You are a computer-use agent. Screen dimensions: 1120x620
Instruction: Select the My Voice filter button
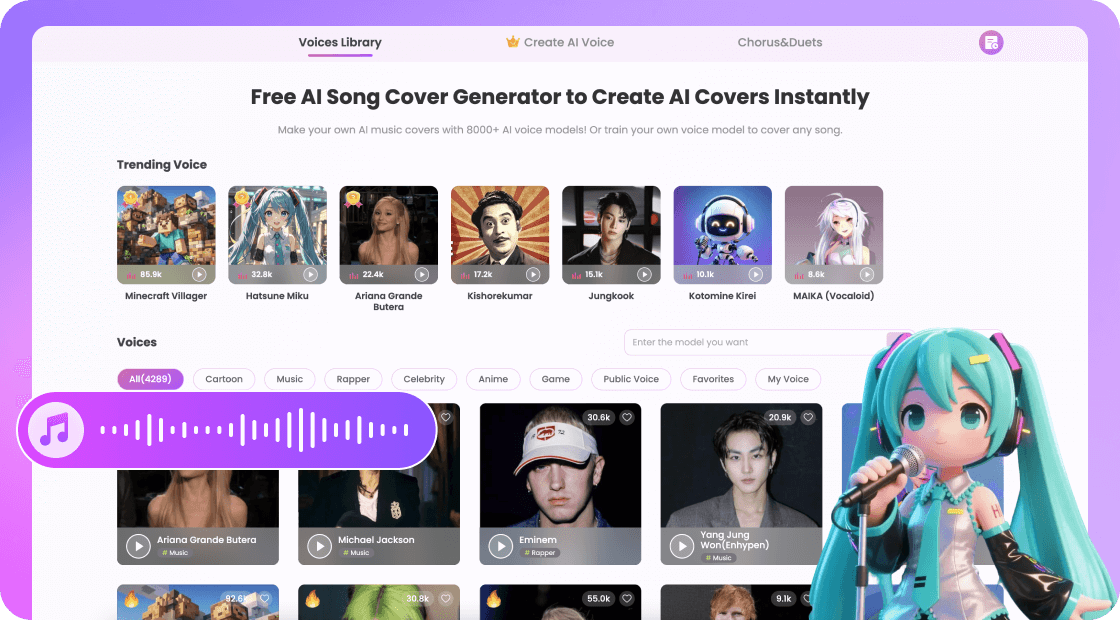coord(788,379)
